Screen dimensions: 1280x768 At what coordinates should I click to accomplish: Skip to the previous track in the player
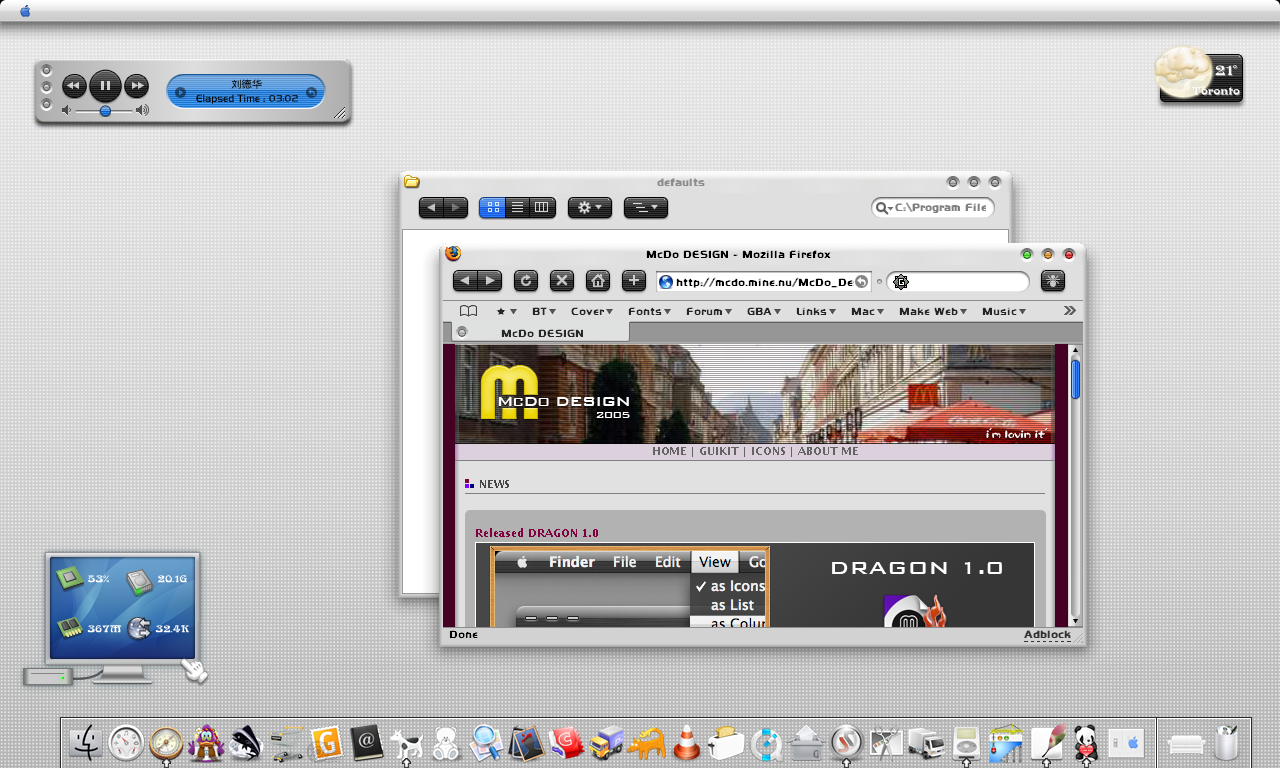coord(74,86)
